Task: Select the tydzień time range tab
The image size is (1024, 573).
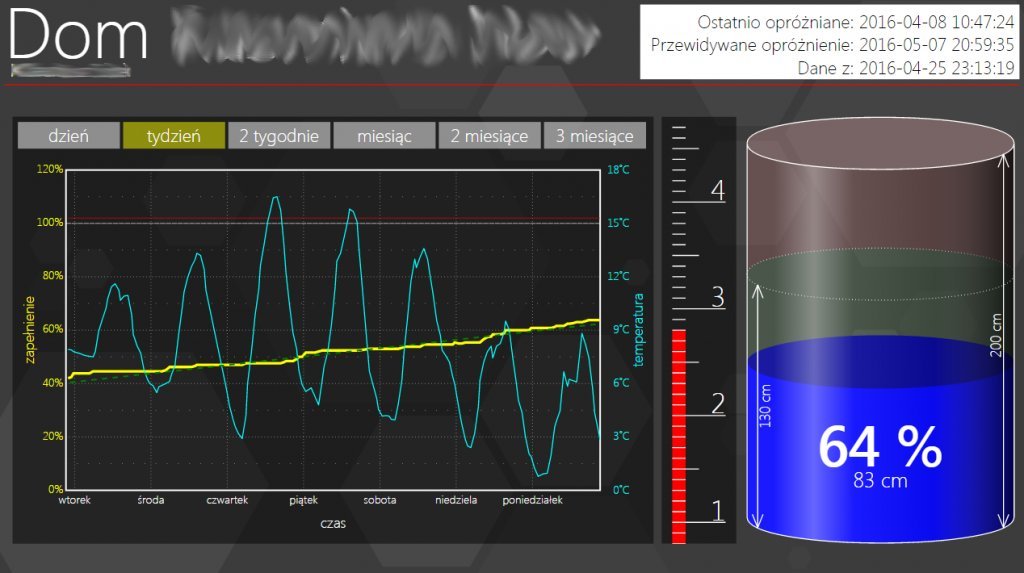Action: [x=174, y=136]
